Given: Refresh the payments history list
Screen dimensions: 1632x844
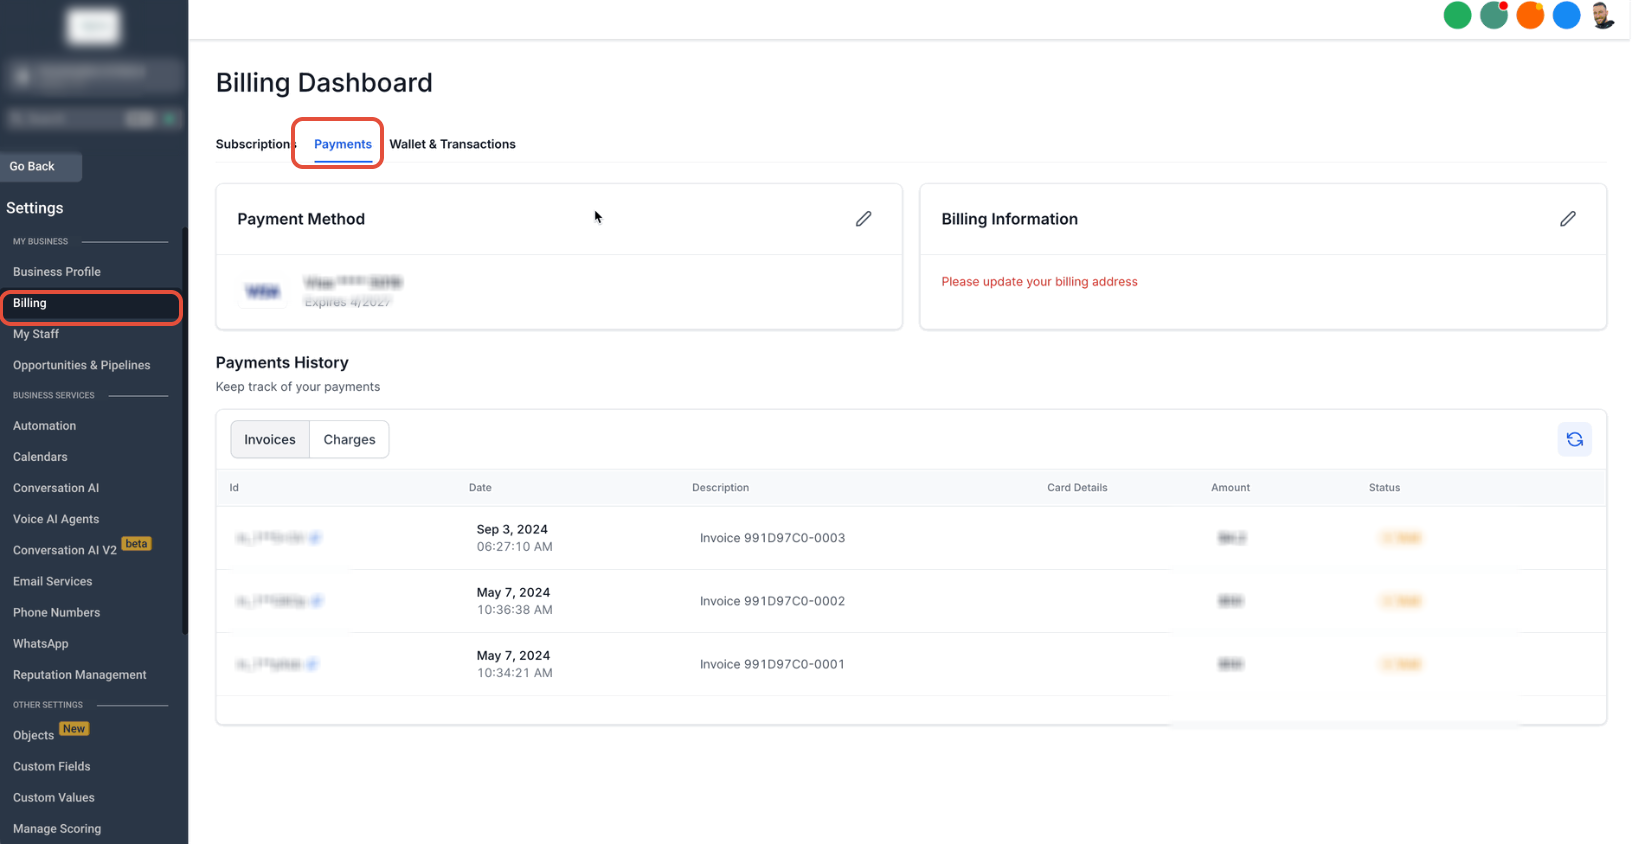Looking at the screenshot, I should click(x=1574, y=439).
